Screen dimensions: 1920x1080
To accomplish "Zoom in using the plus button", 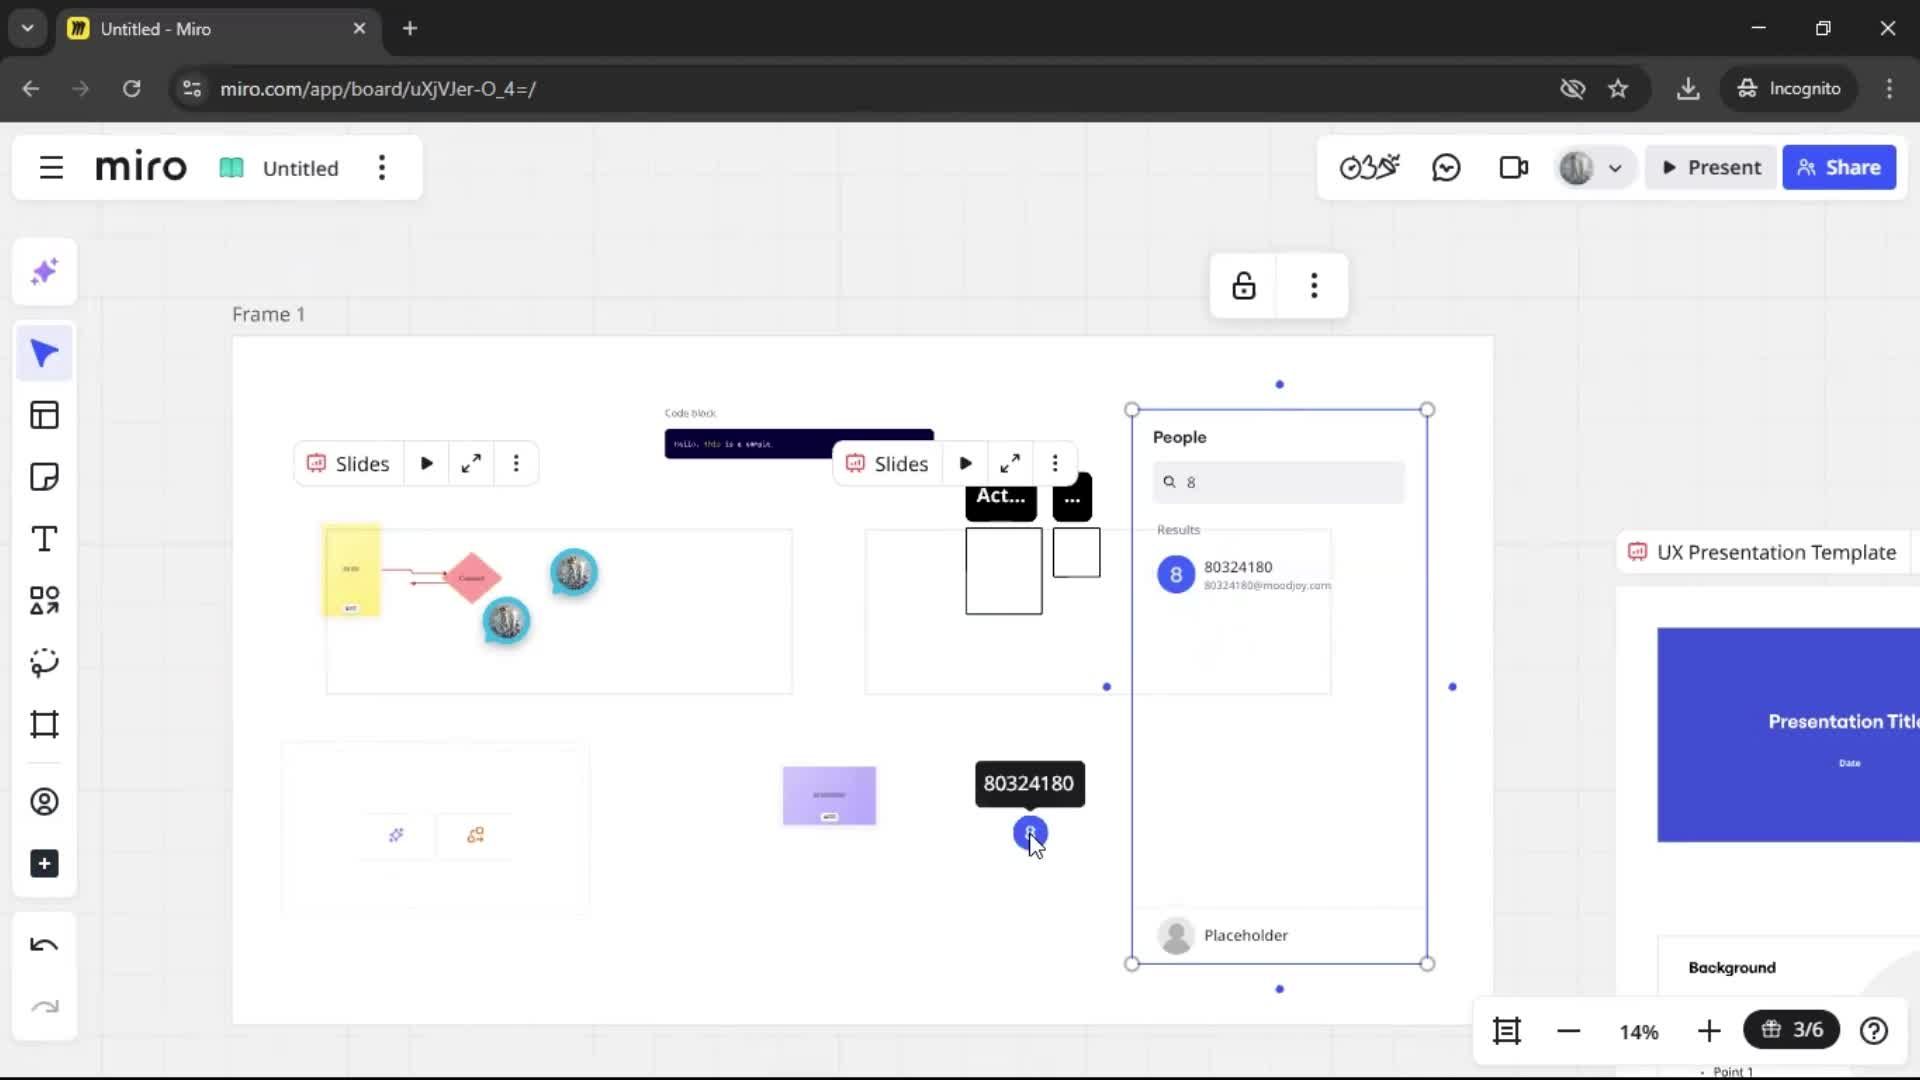I will click(1709, 1031).
